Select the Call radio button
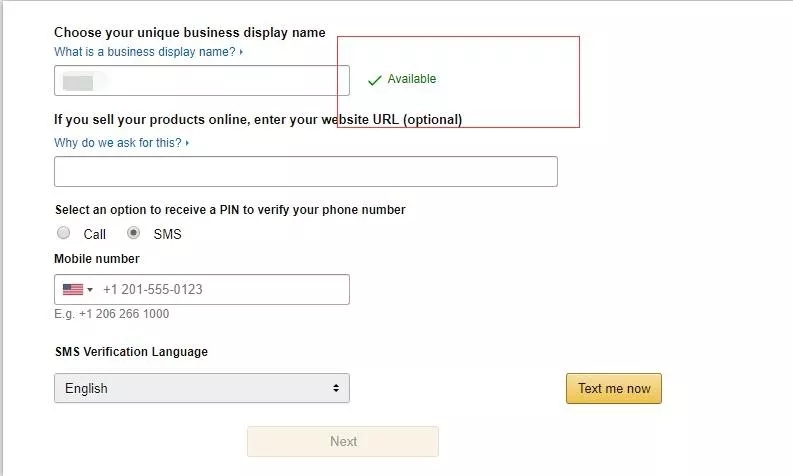This screenshot has height=476, width=793. coord(64,233)
